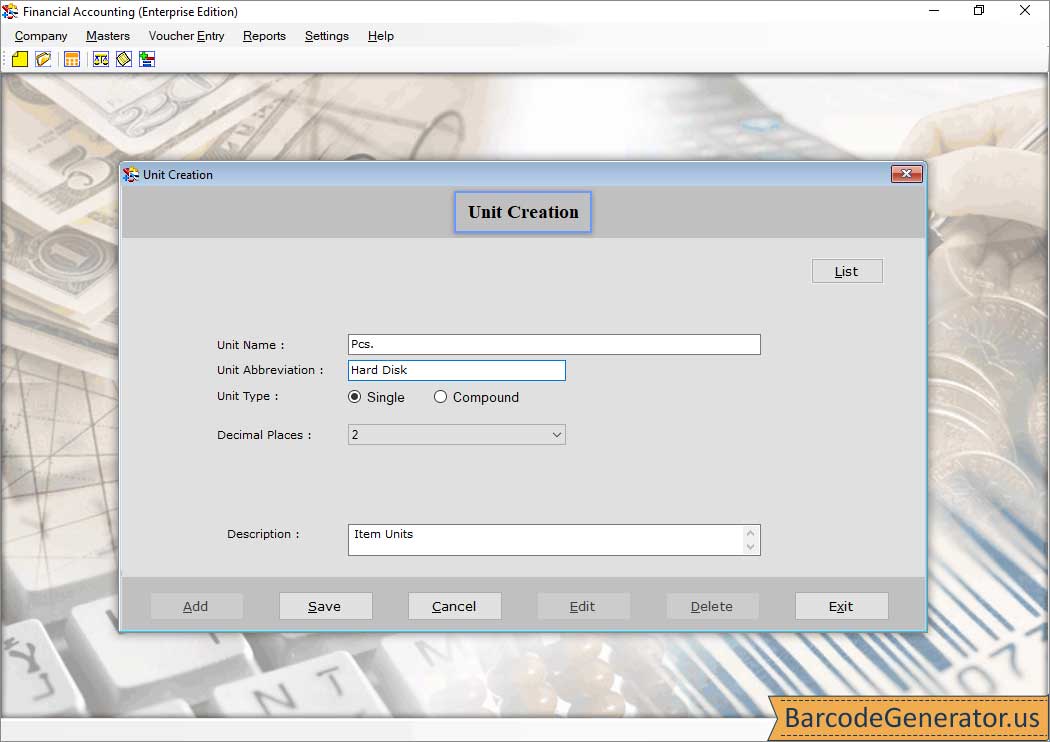The width and height of the screenshot is (1050, 742).
Task: Click the plus-minus calculator toolbar icon
Action: coord(147,60)
